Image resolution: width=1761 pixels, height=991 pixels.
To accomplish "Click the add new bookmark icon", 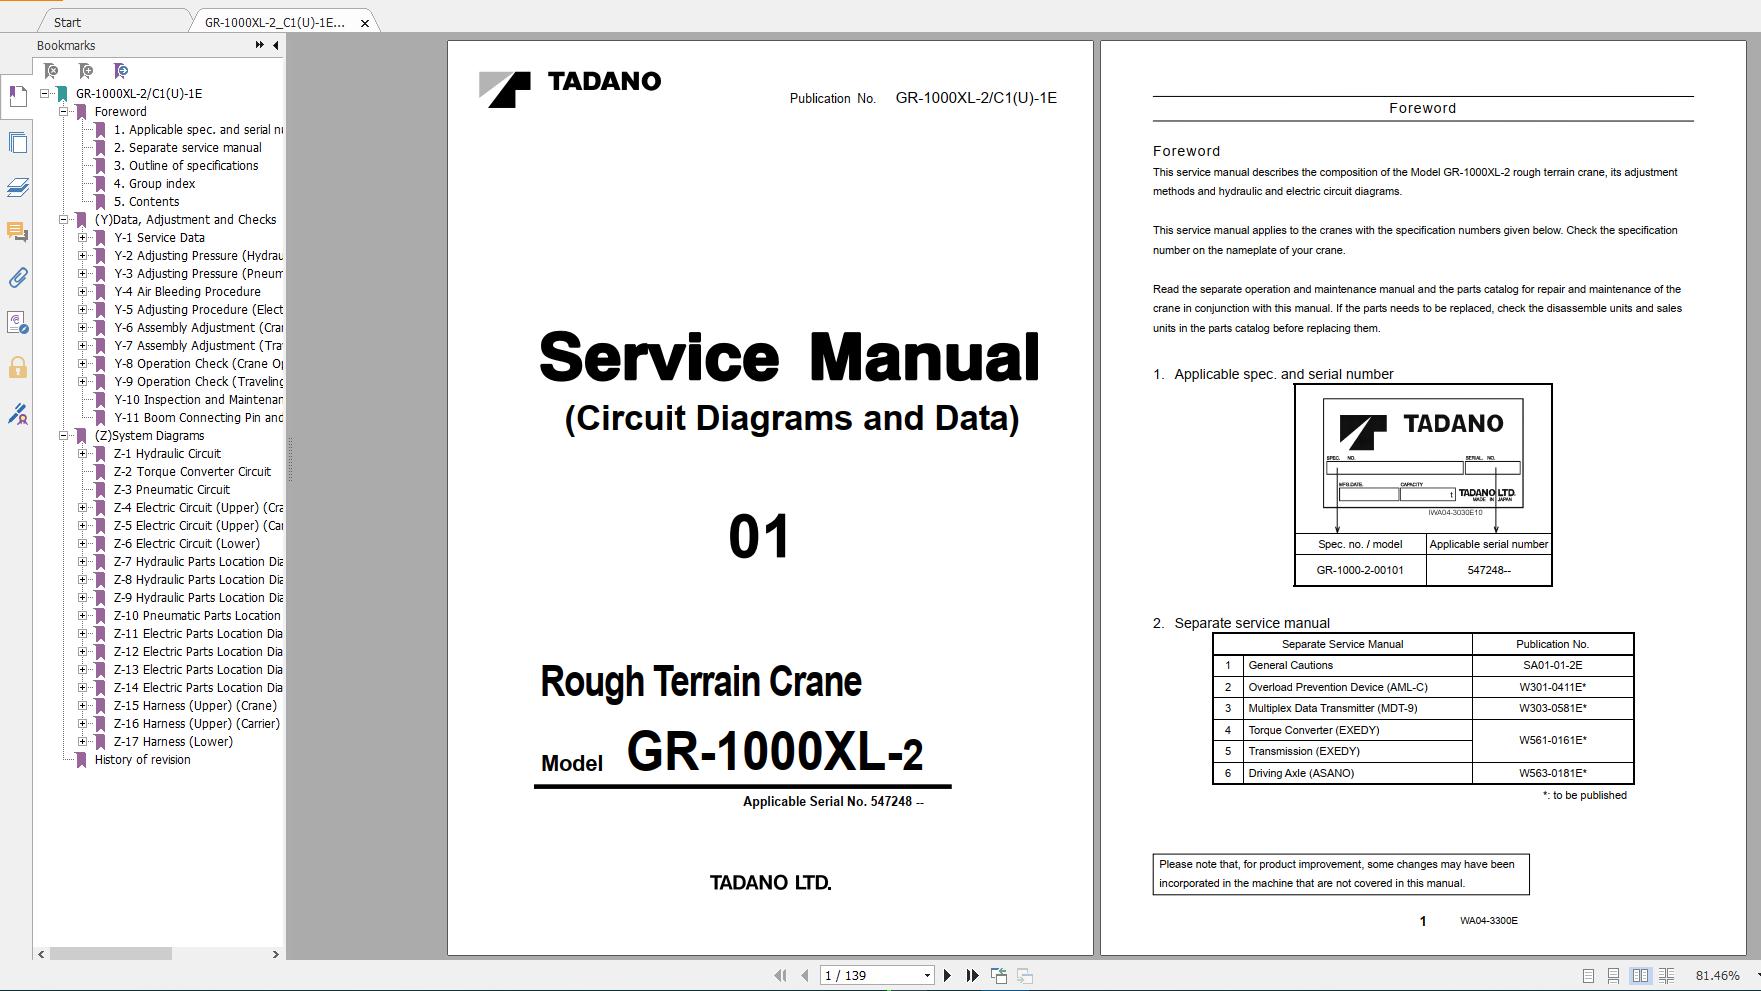I will click(x=86, y=71).
